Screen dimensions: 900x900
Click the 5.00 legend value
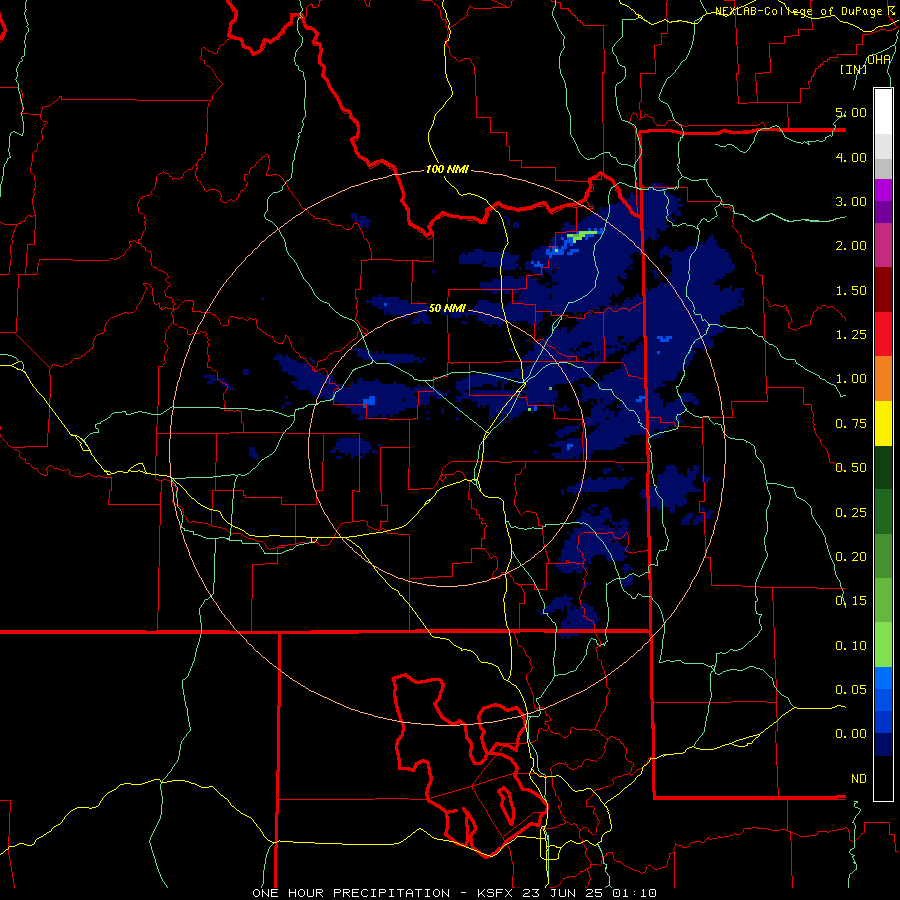[851, 112]
